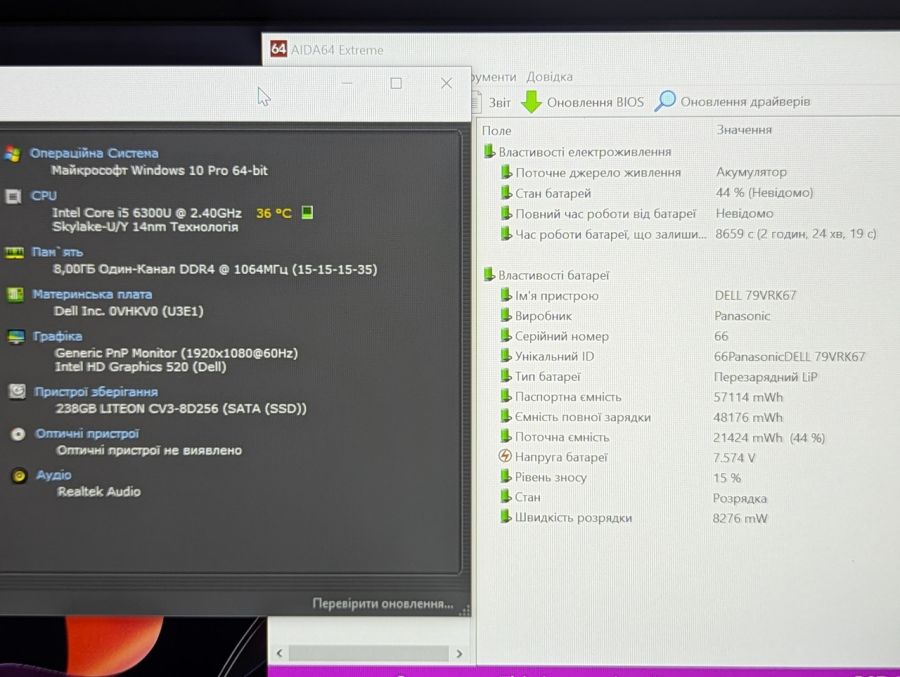Viewport: 900px width, 677px height.
Task: Click the value Акумулятор
Action: [751, 172]
